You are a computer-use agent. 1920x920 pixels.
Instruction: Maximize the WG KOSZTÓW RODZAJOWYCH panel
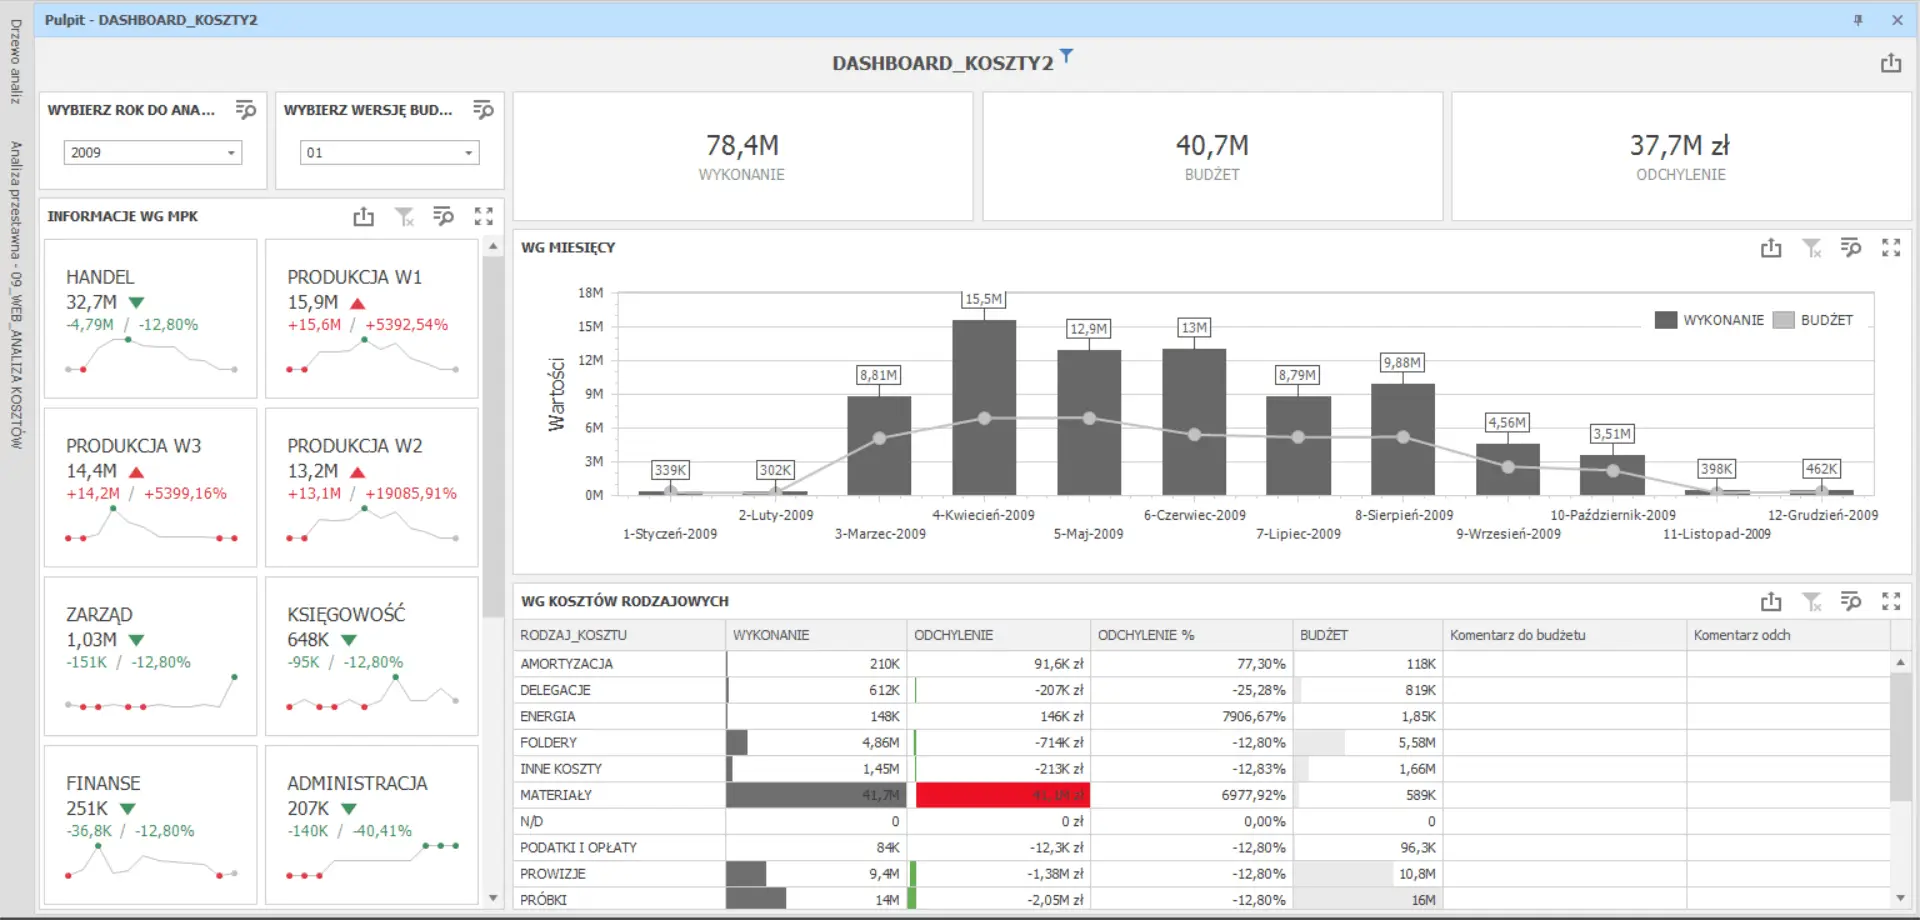click(x=1891, y=601)
